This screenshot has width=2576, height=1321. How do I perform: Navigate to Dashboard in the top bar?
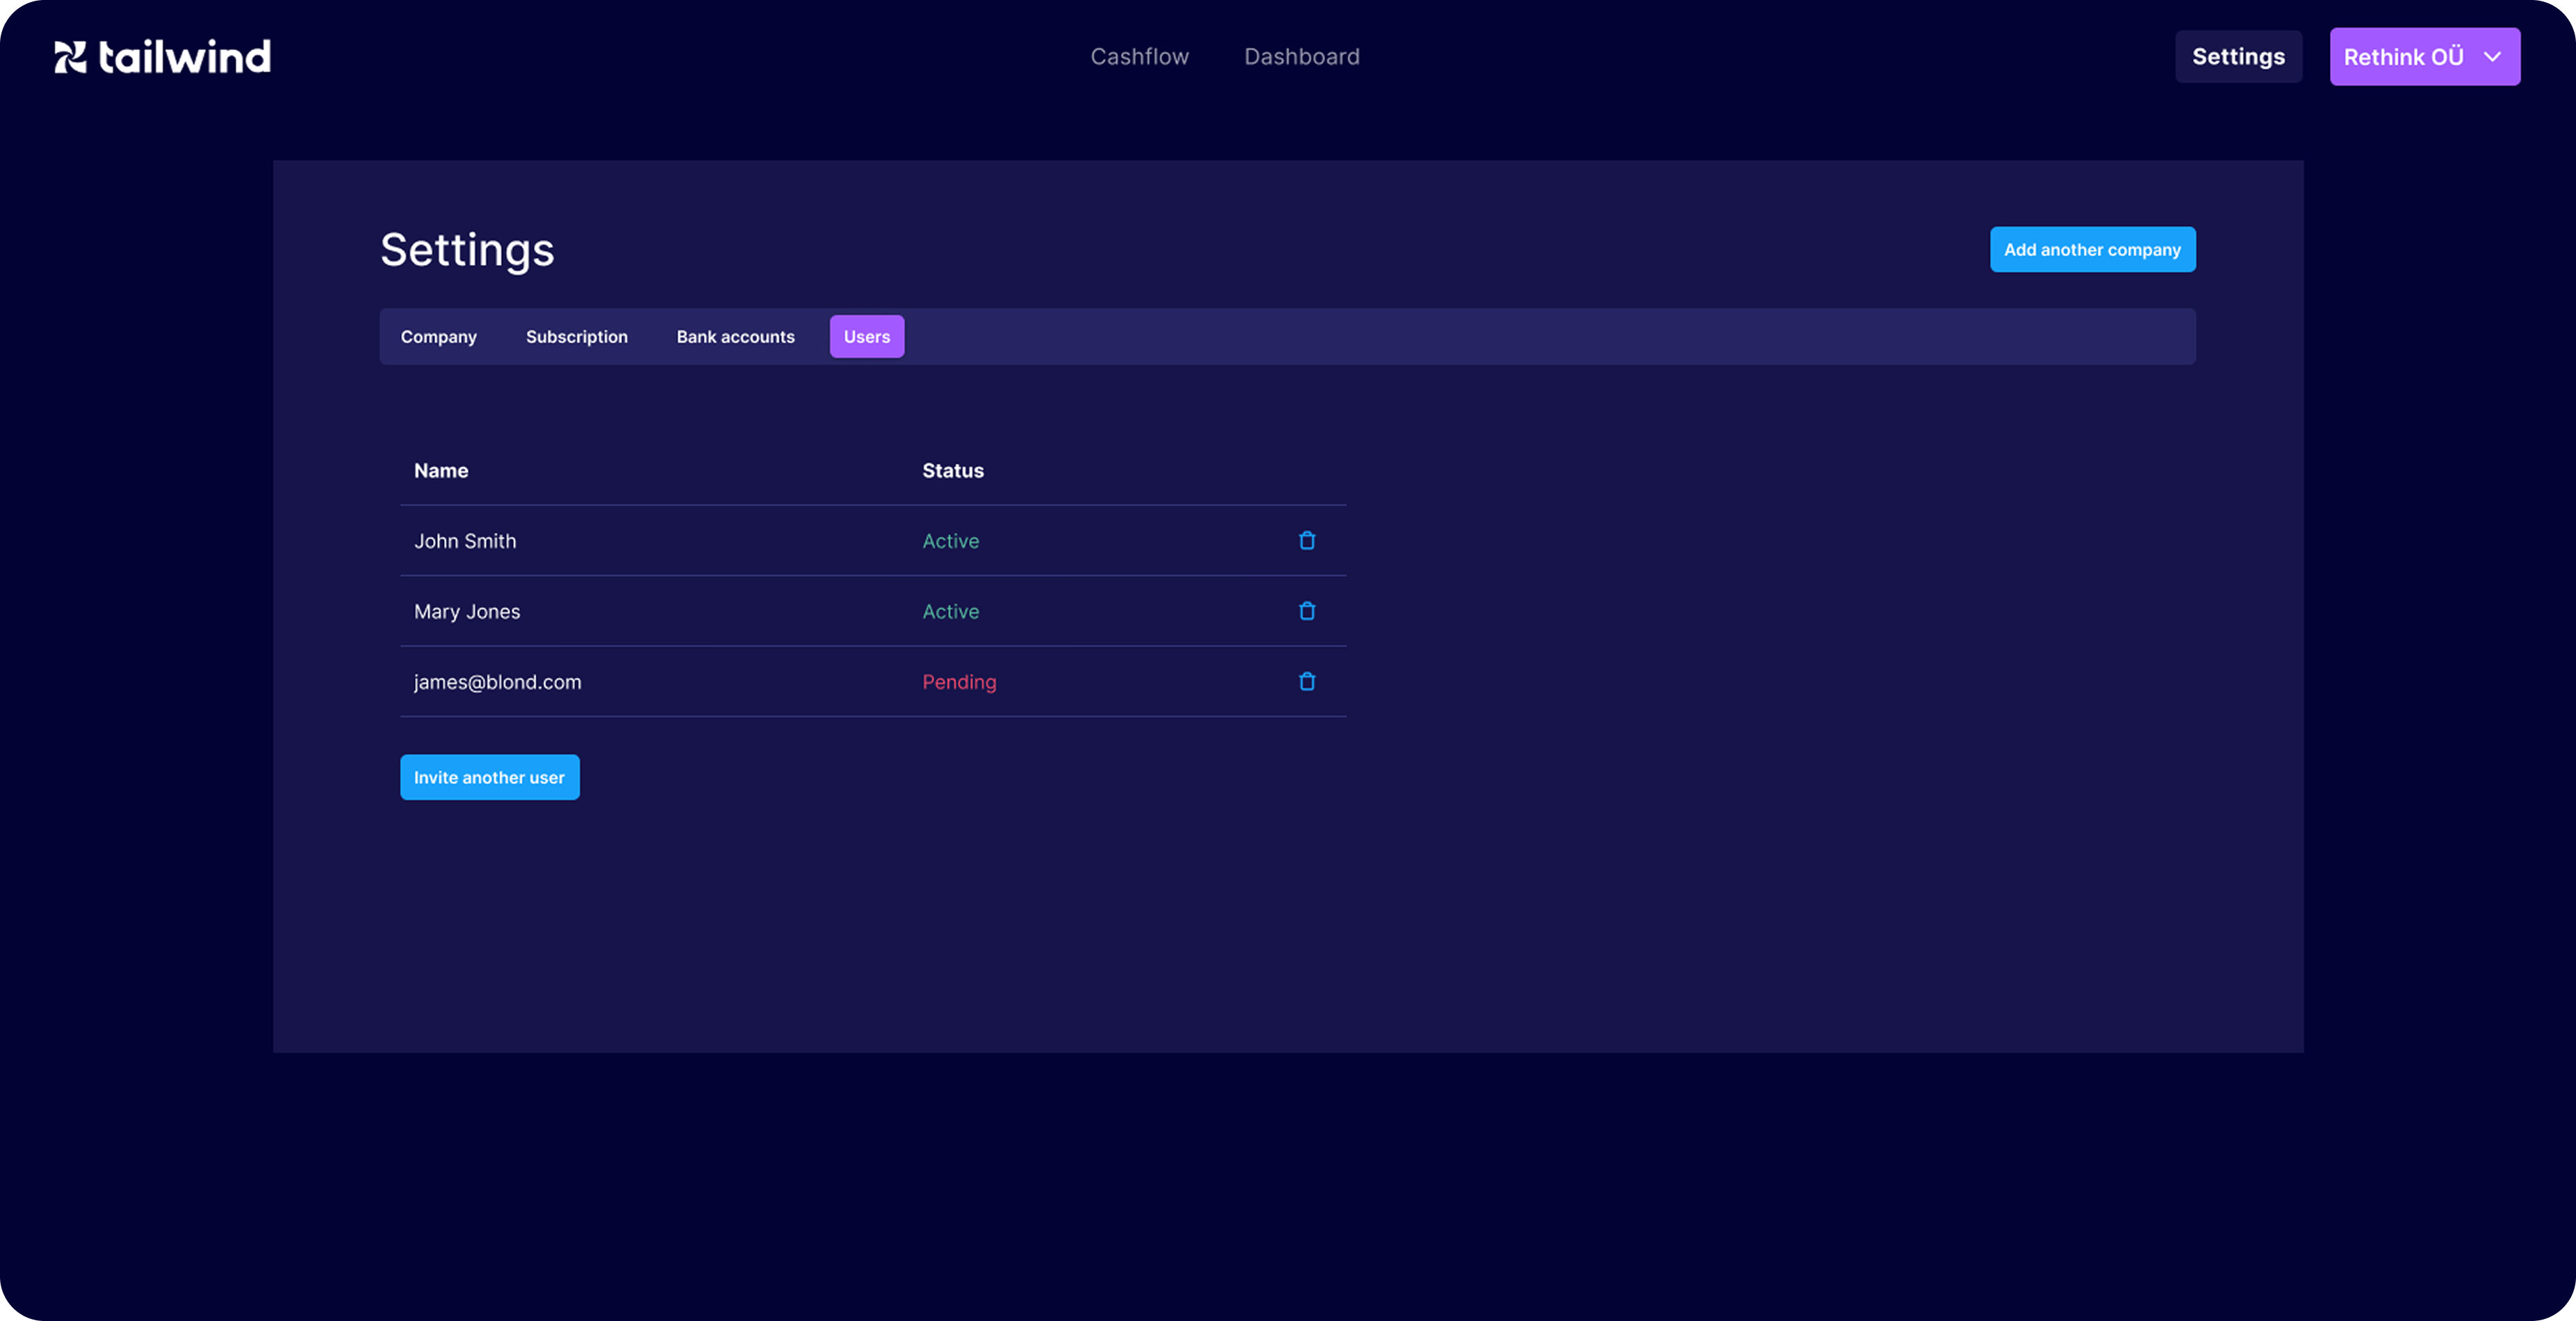(1301, 57)
